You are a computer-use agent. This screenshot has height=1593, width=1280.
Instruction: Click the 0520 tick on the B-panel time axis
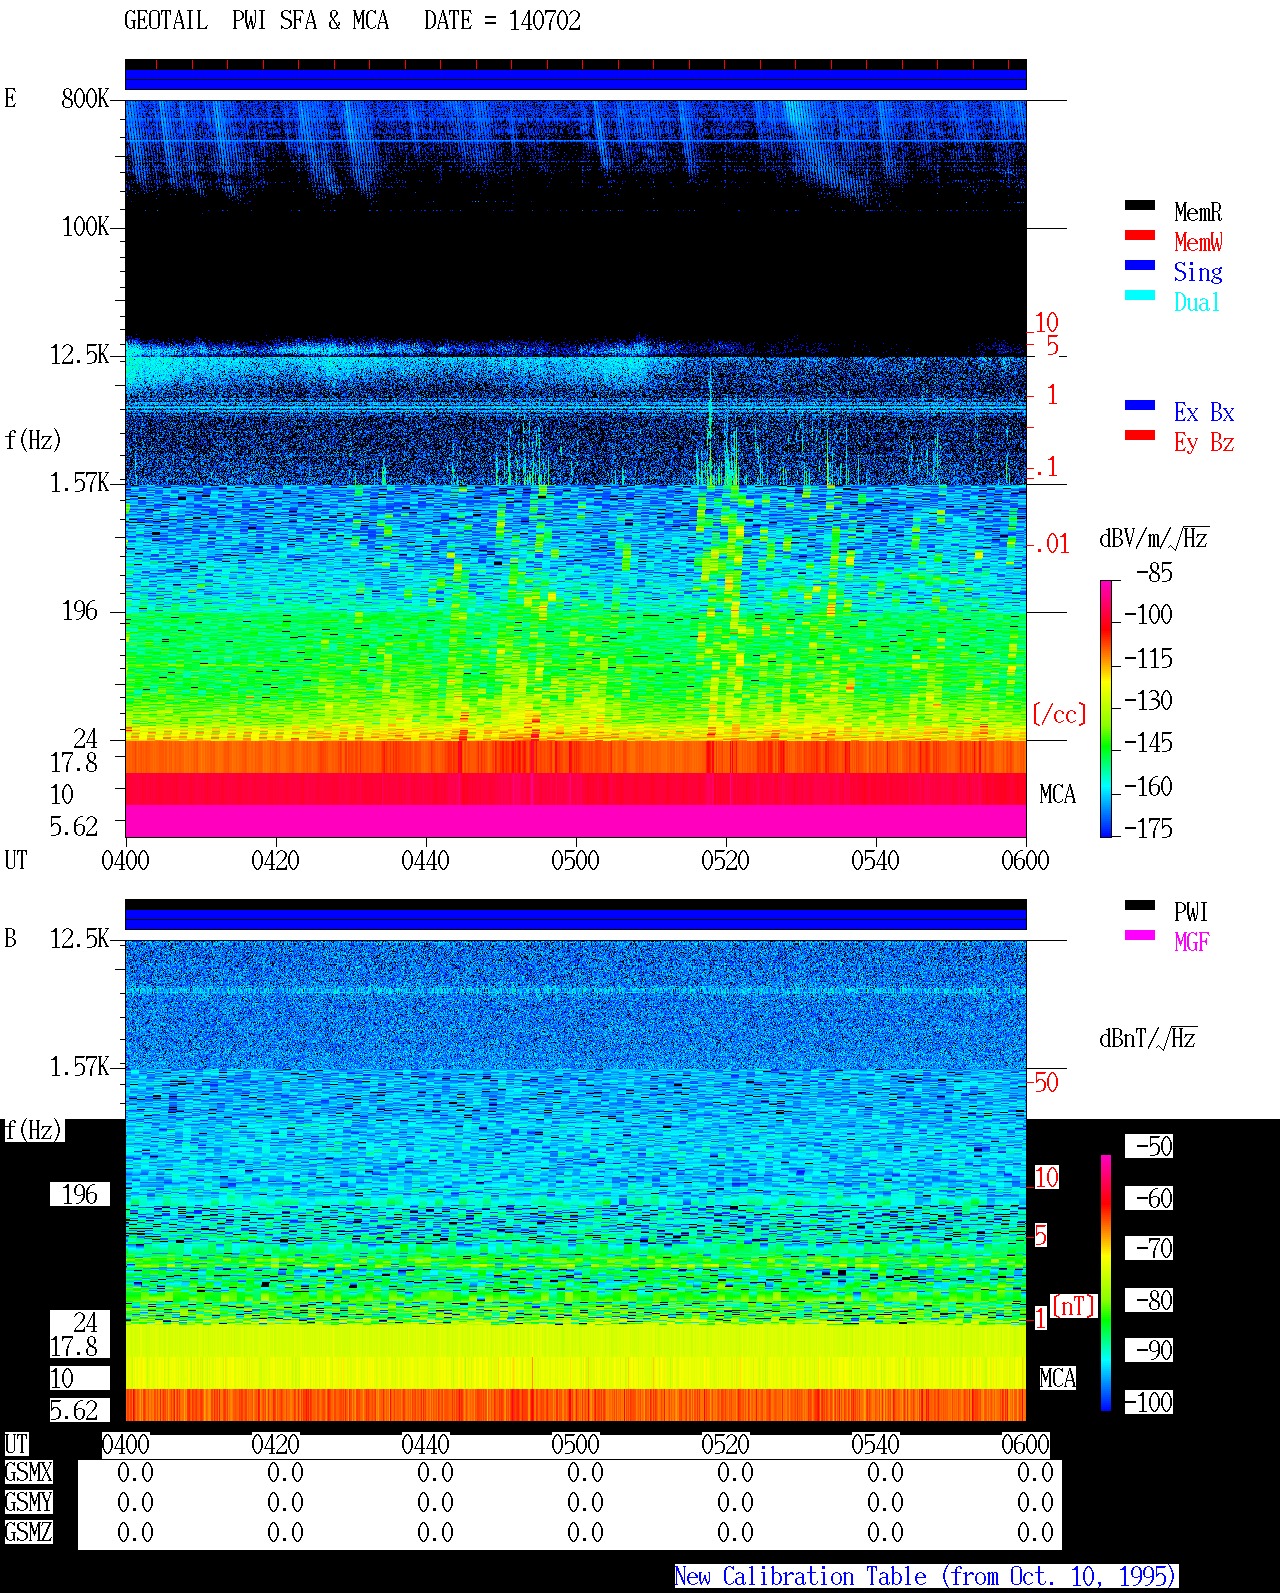725,1444
